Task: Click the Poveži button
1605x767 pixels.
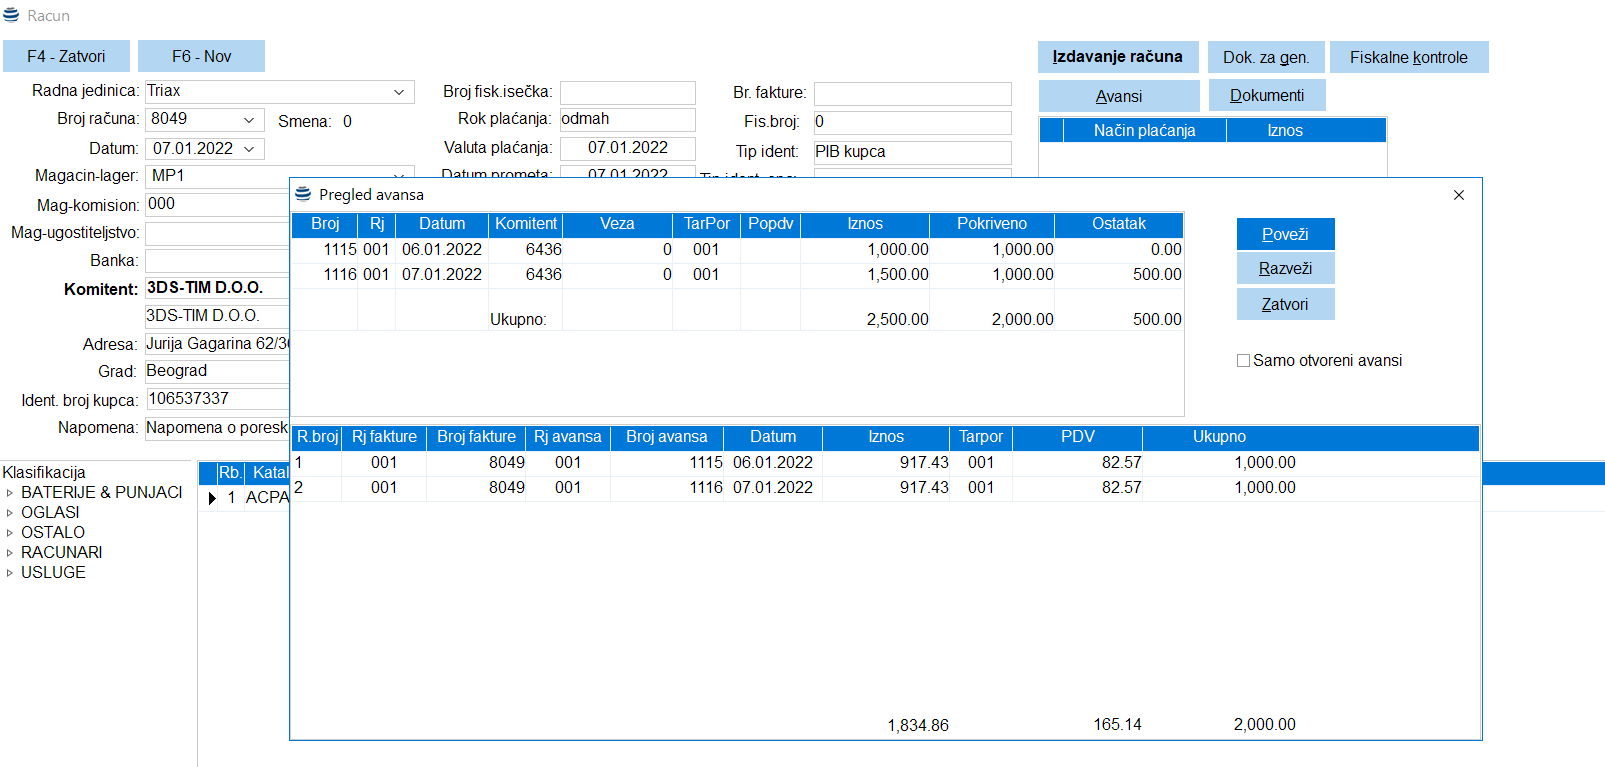Action: tap(1285, 234)
